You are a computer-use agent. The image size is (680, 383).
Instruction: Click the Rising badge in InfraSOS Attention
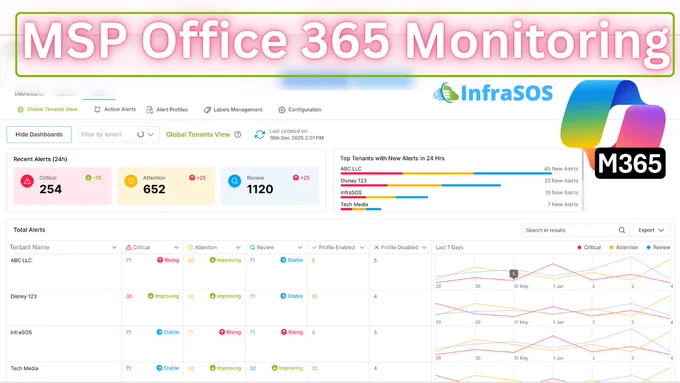(230, 332)
